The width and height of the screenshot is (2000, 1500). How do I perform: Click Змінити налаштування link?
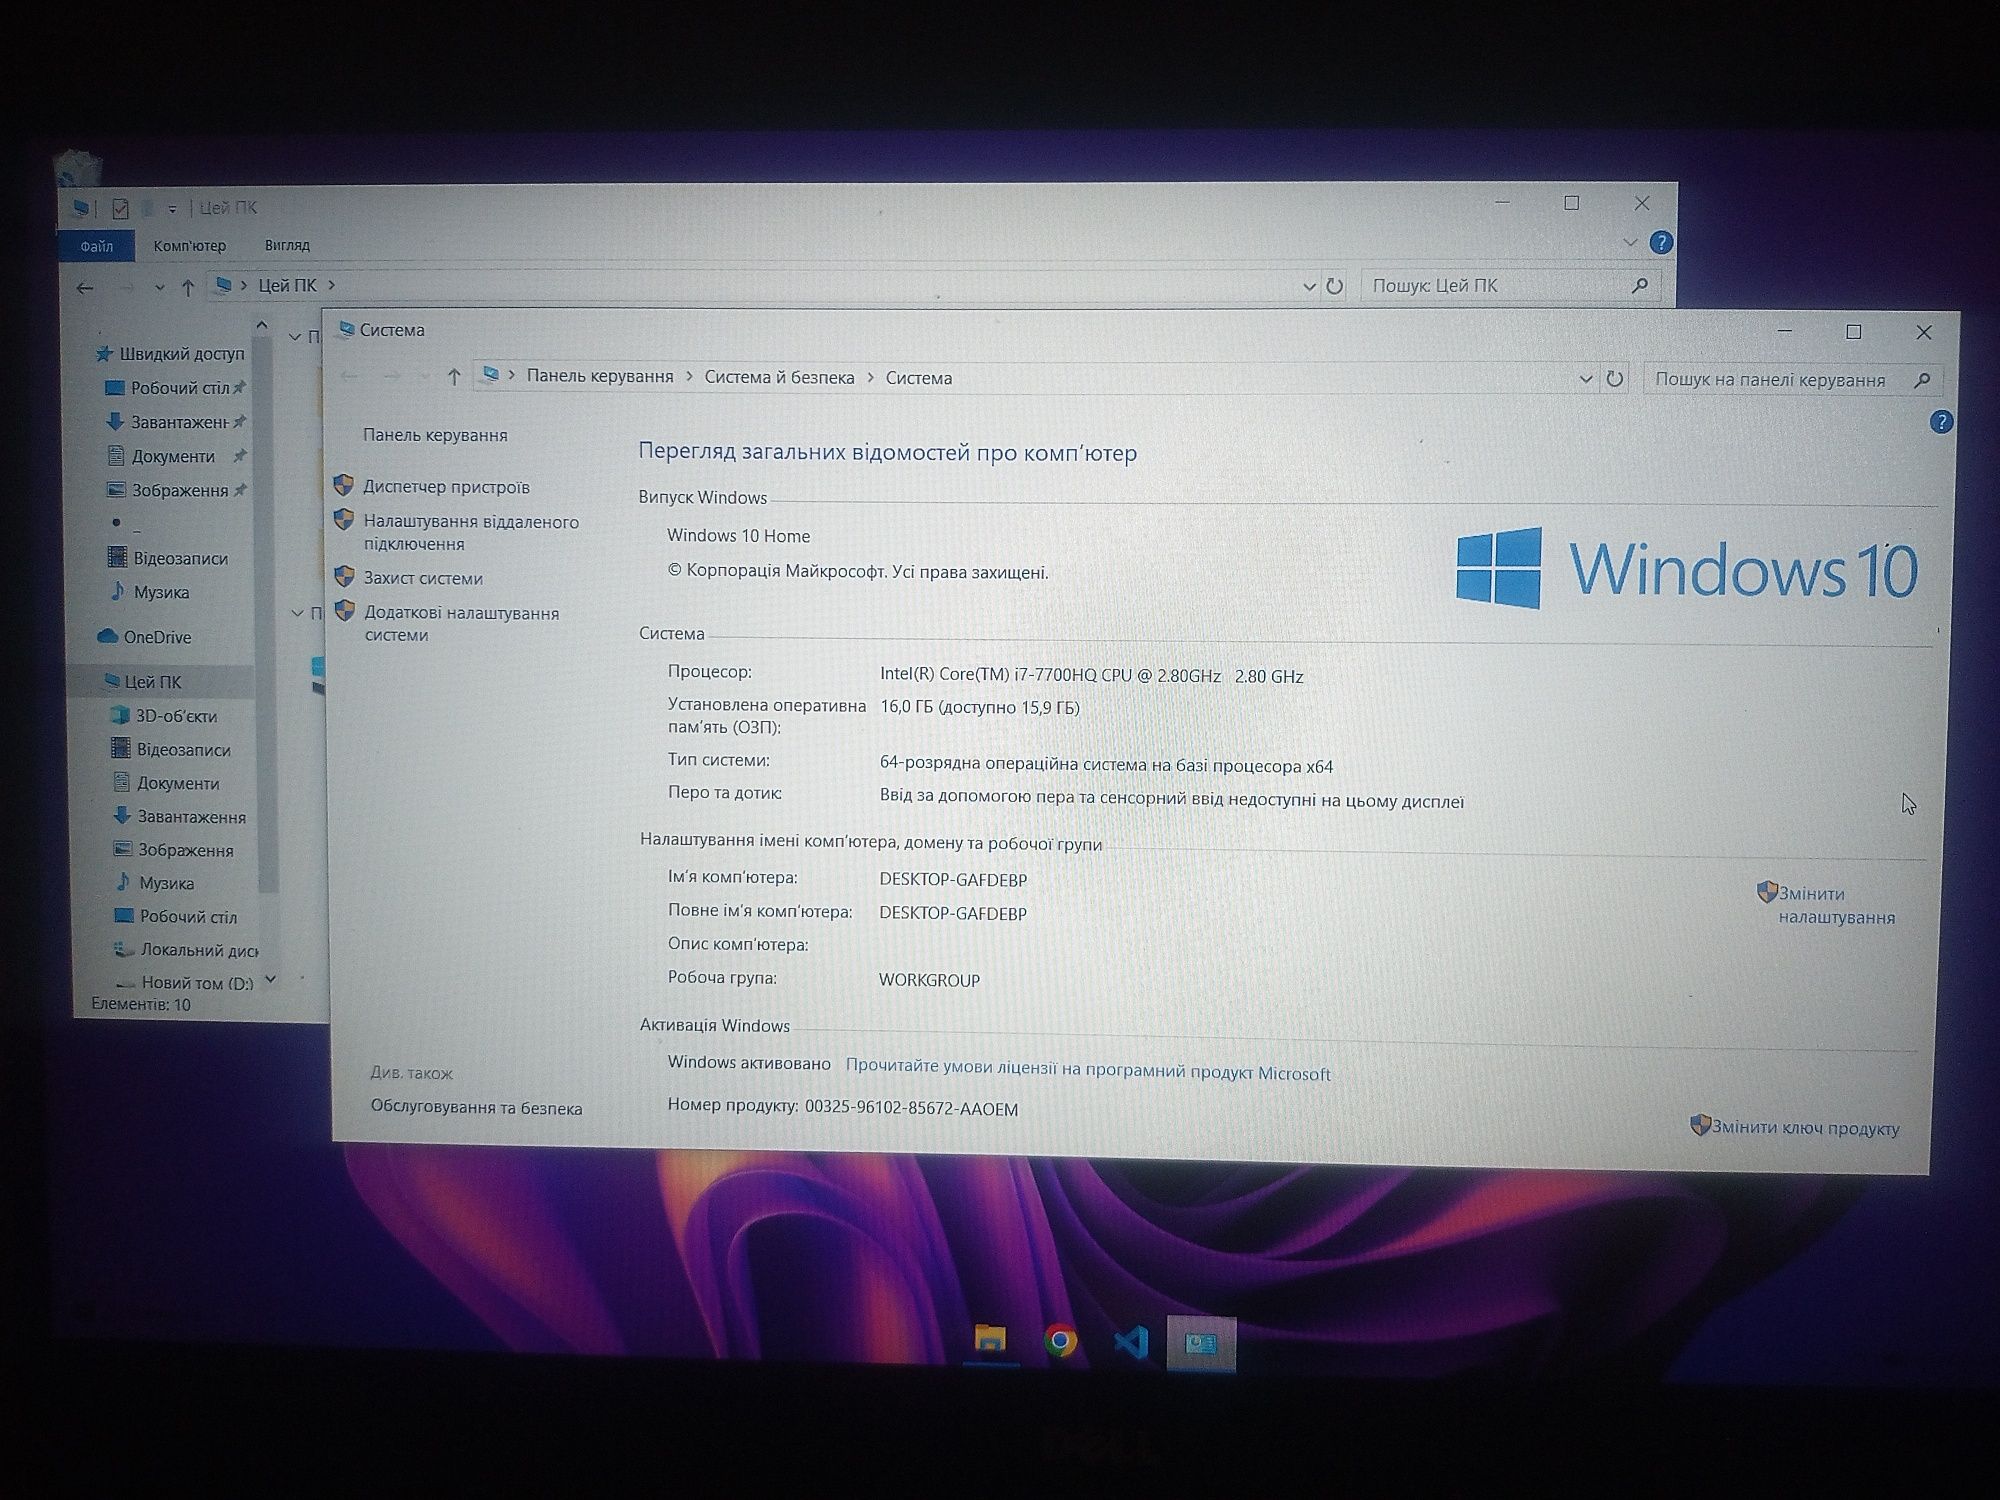[x=1836, y=905]
